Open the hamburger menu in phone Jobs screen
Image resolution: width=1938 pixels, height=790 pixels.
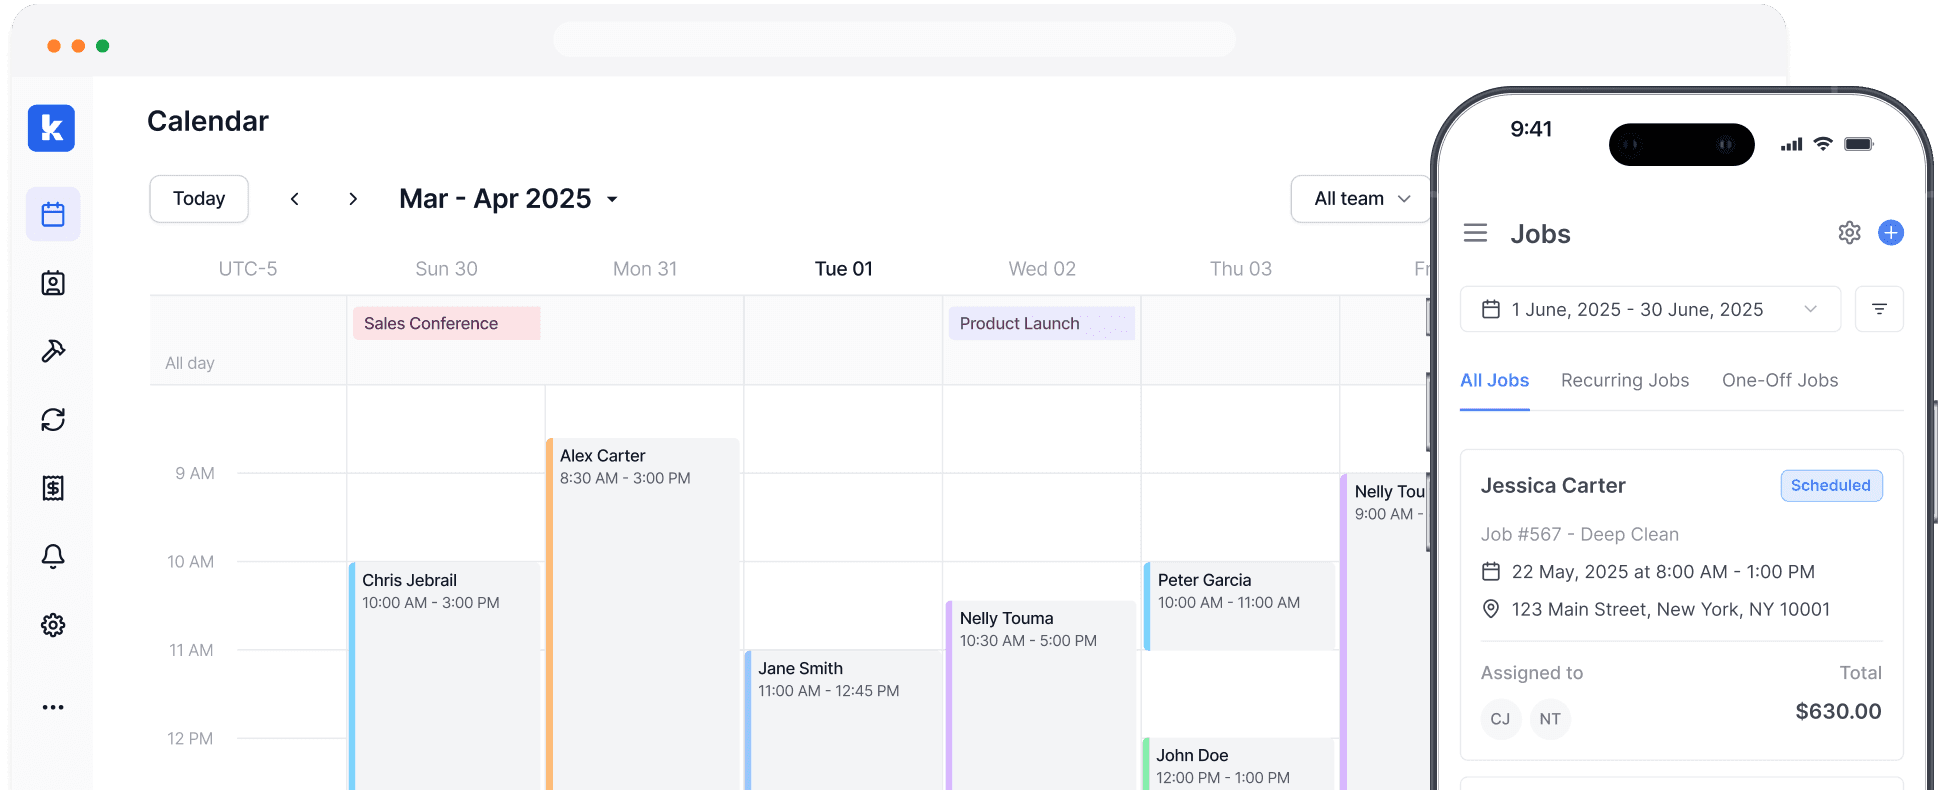click(x=1475, y=233)
